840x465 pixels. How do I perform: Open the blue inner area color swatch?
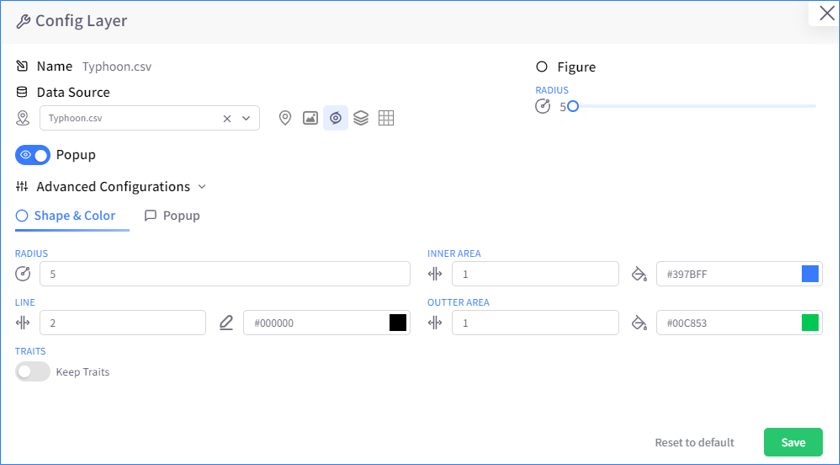tap(810, 274)
